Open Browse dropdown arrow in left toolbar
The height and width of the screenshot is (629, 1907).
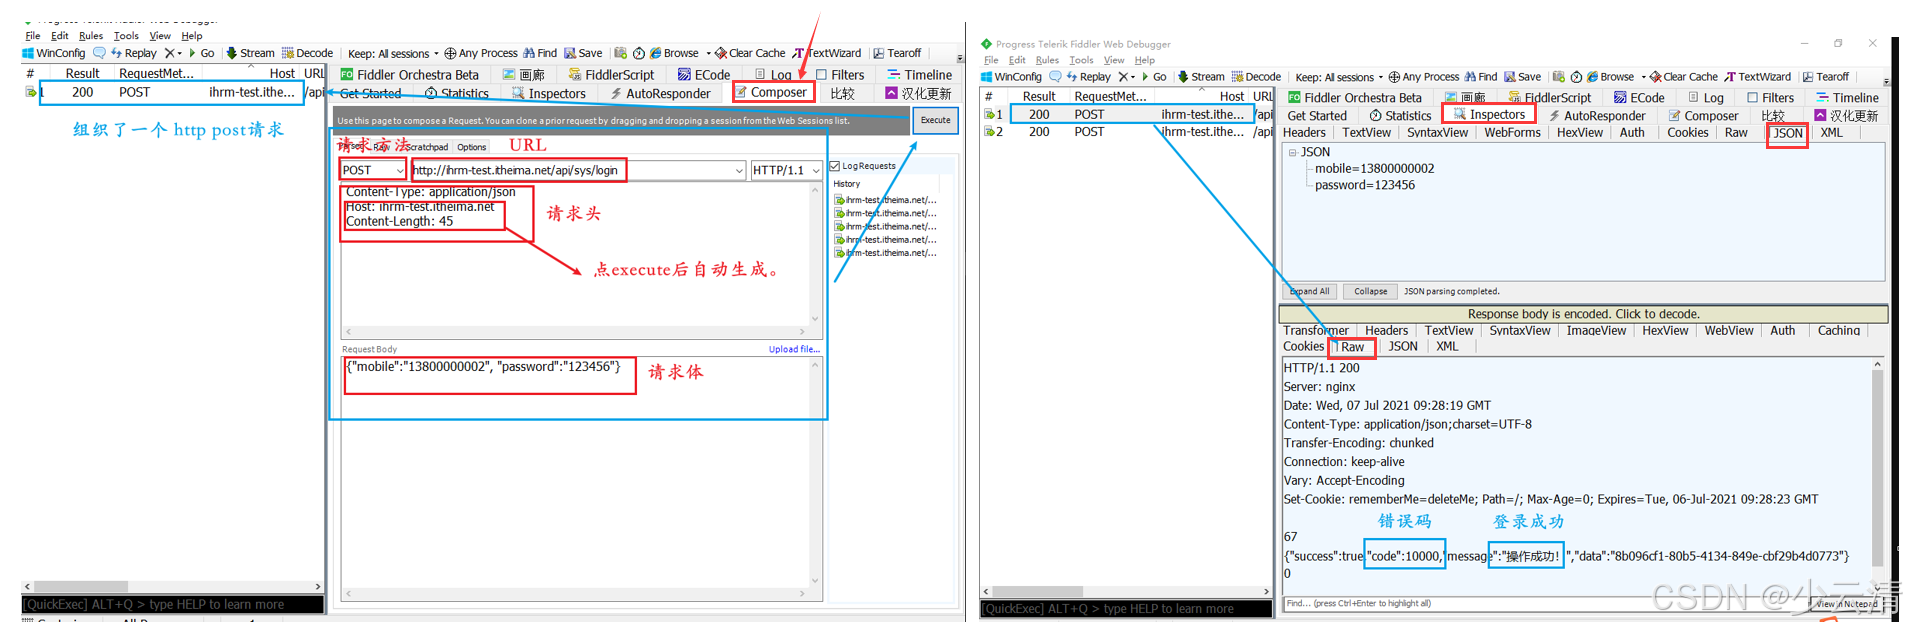coord(708,53)
